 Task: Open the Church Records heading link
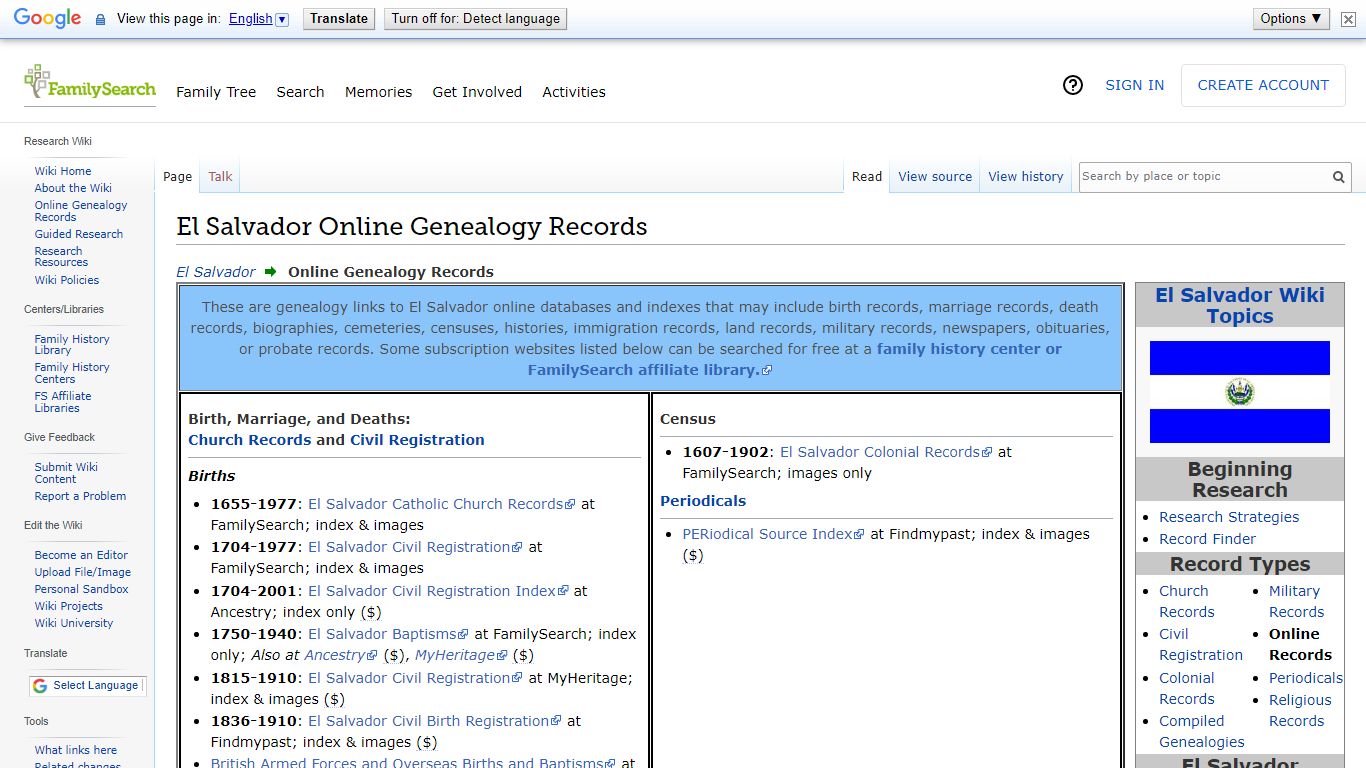(x=250, y=440)
